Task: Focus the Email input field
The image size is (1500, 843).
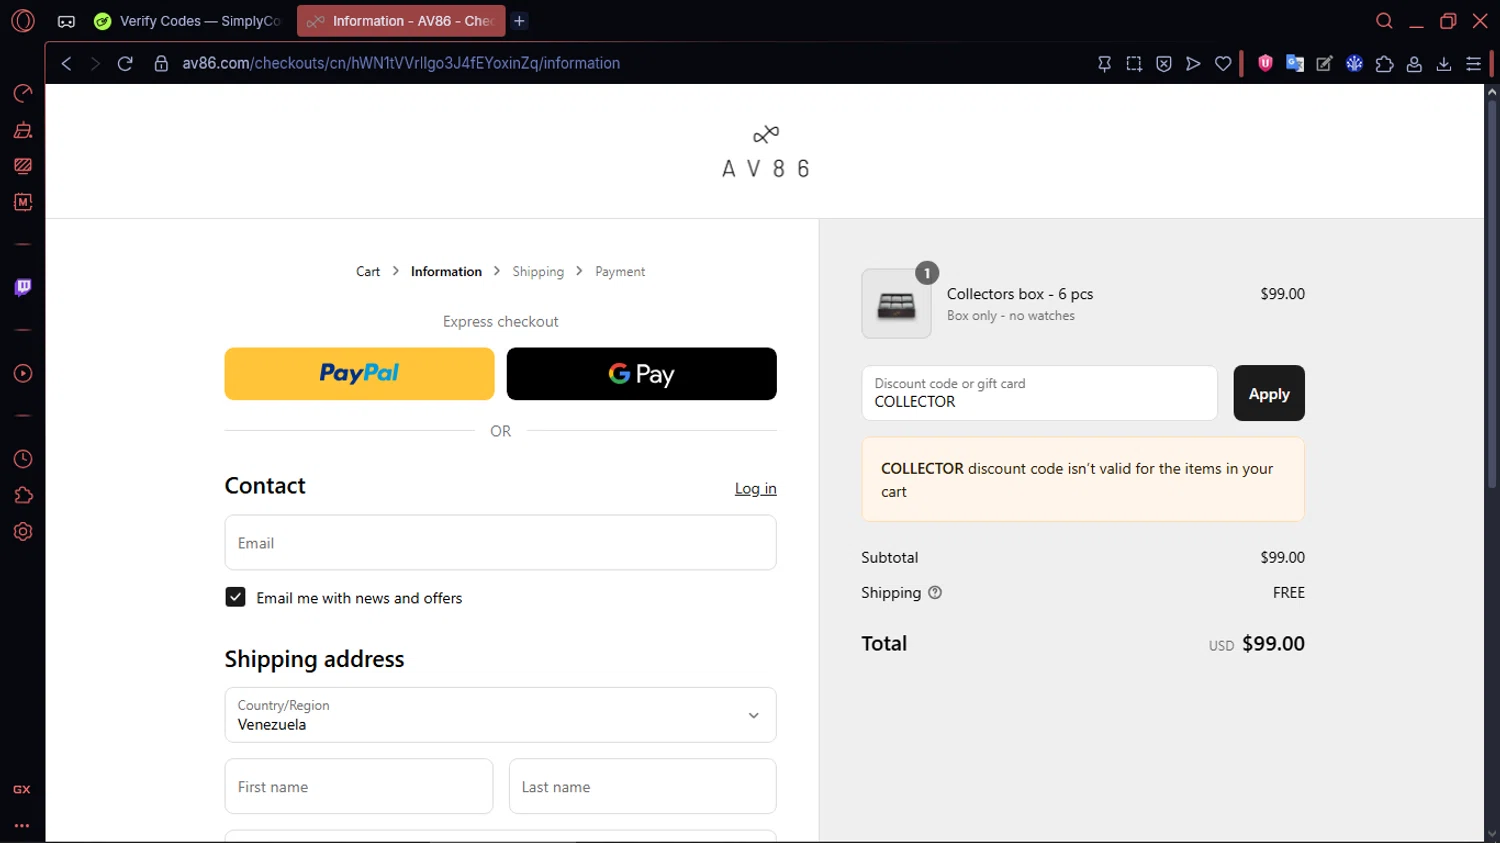Action: [x=500, y=543]
